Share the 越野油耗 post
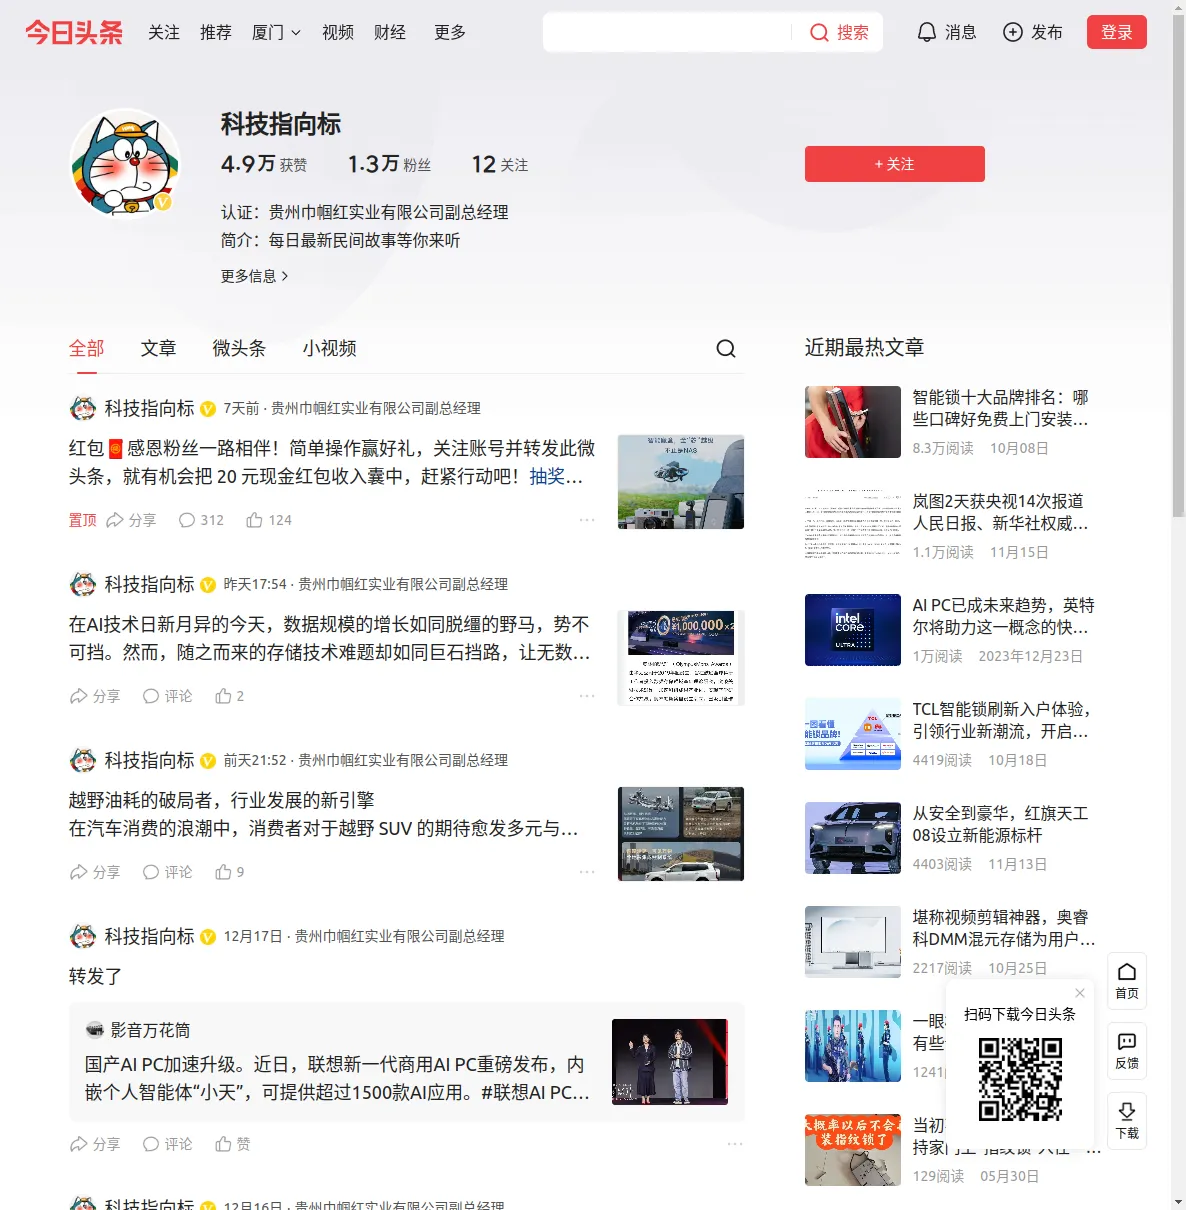 click(x=95, y=872)
